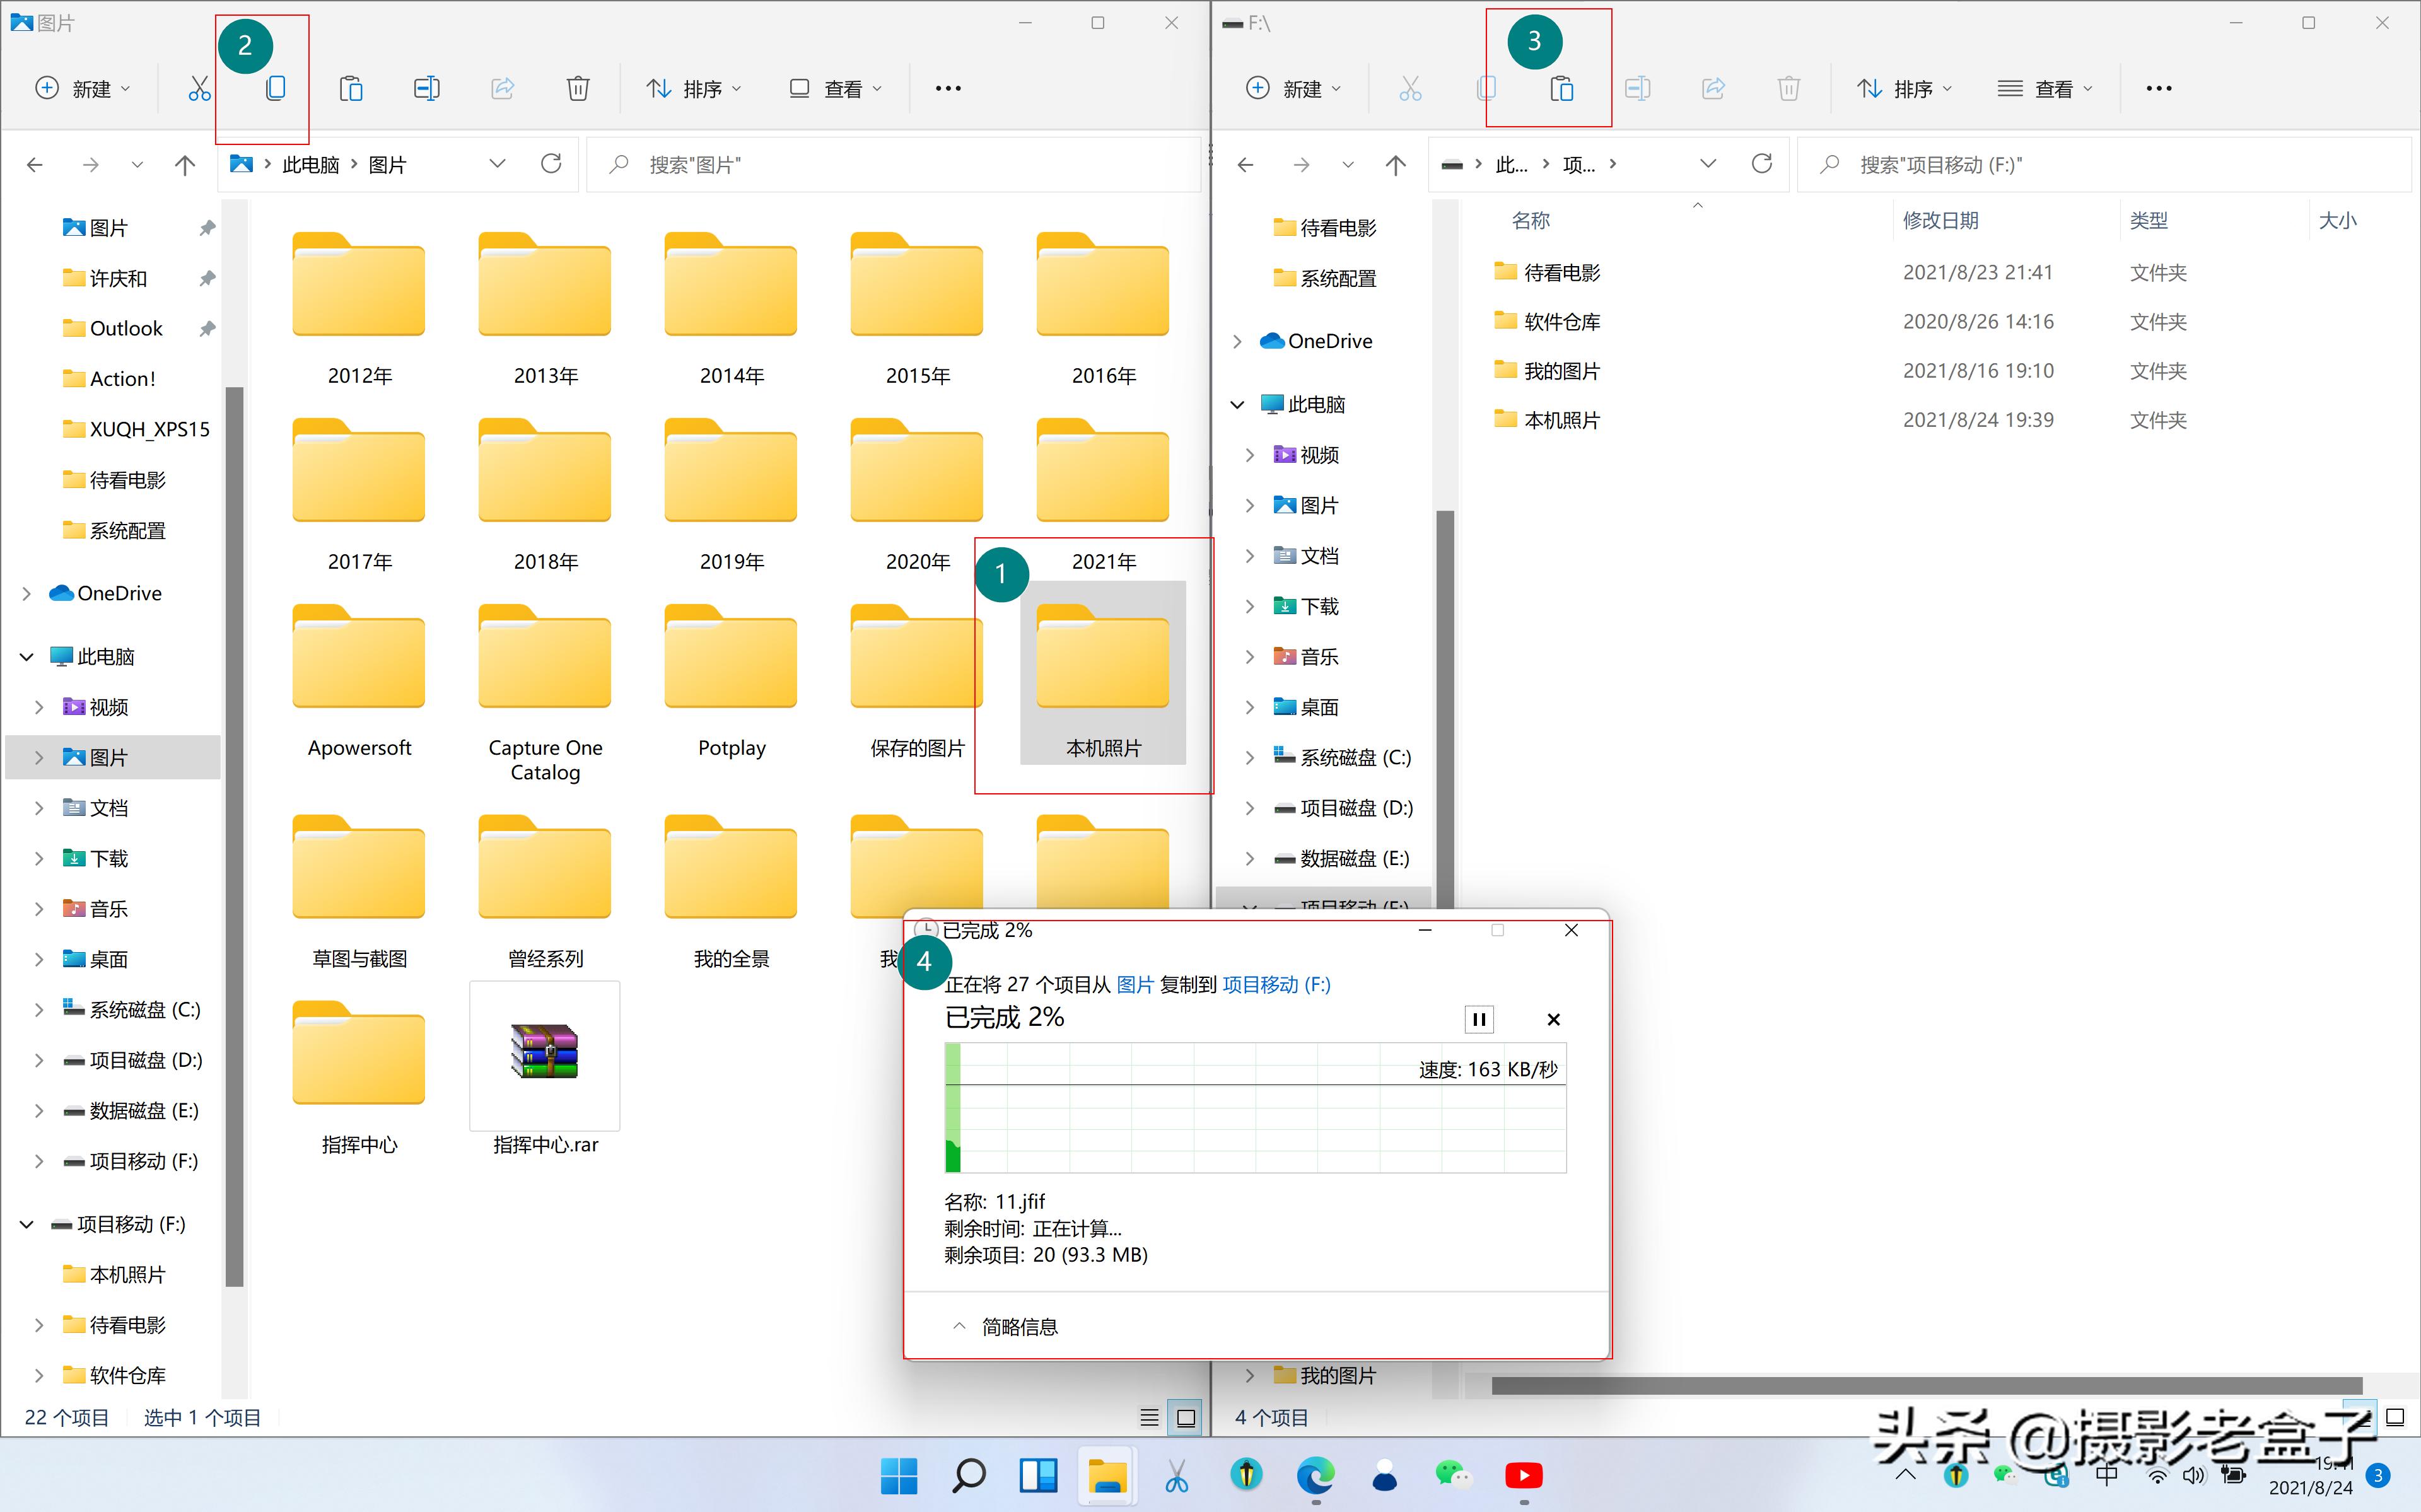Select the Cut icon in the left toolbar

(199, 88)
